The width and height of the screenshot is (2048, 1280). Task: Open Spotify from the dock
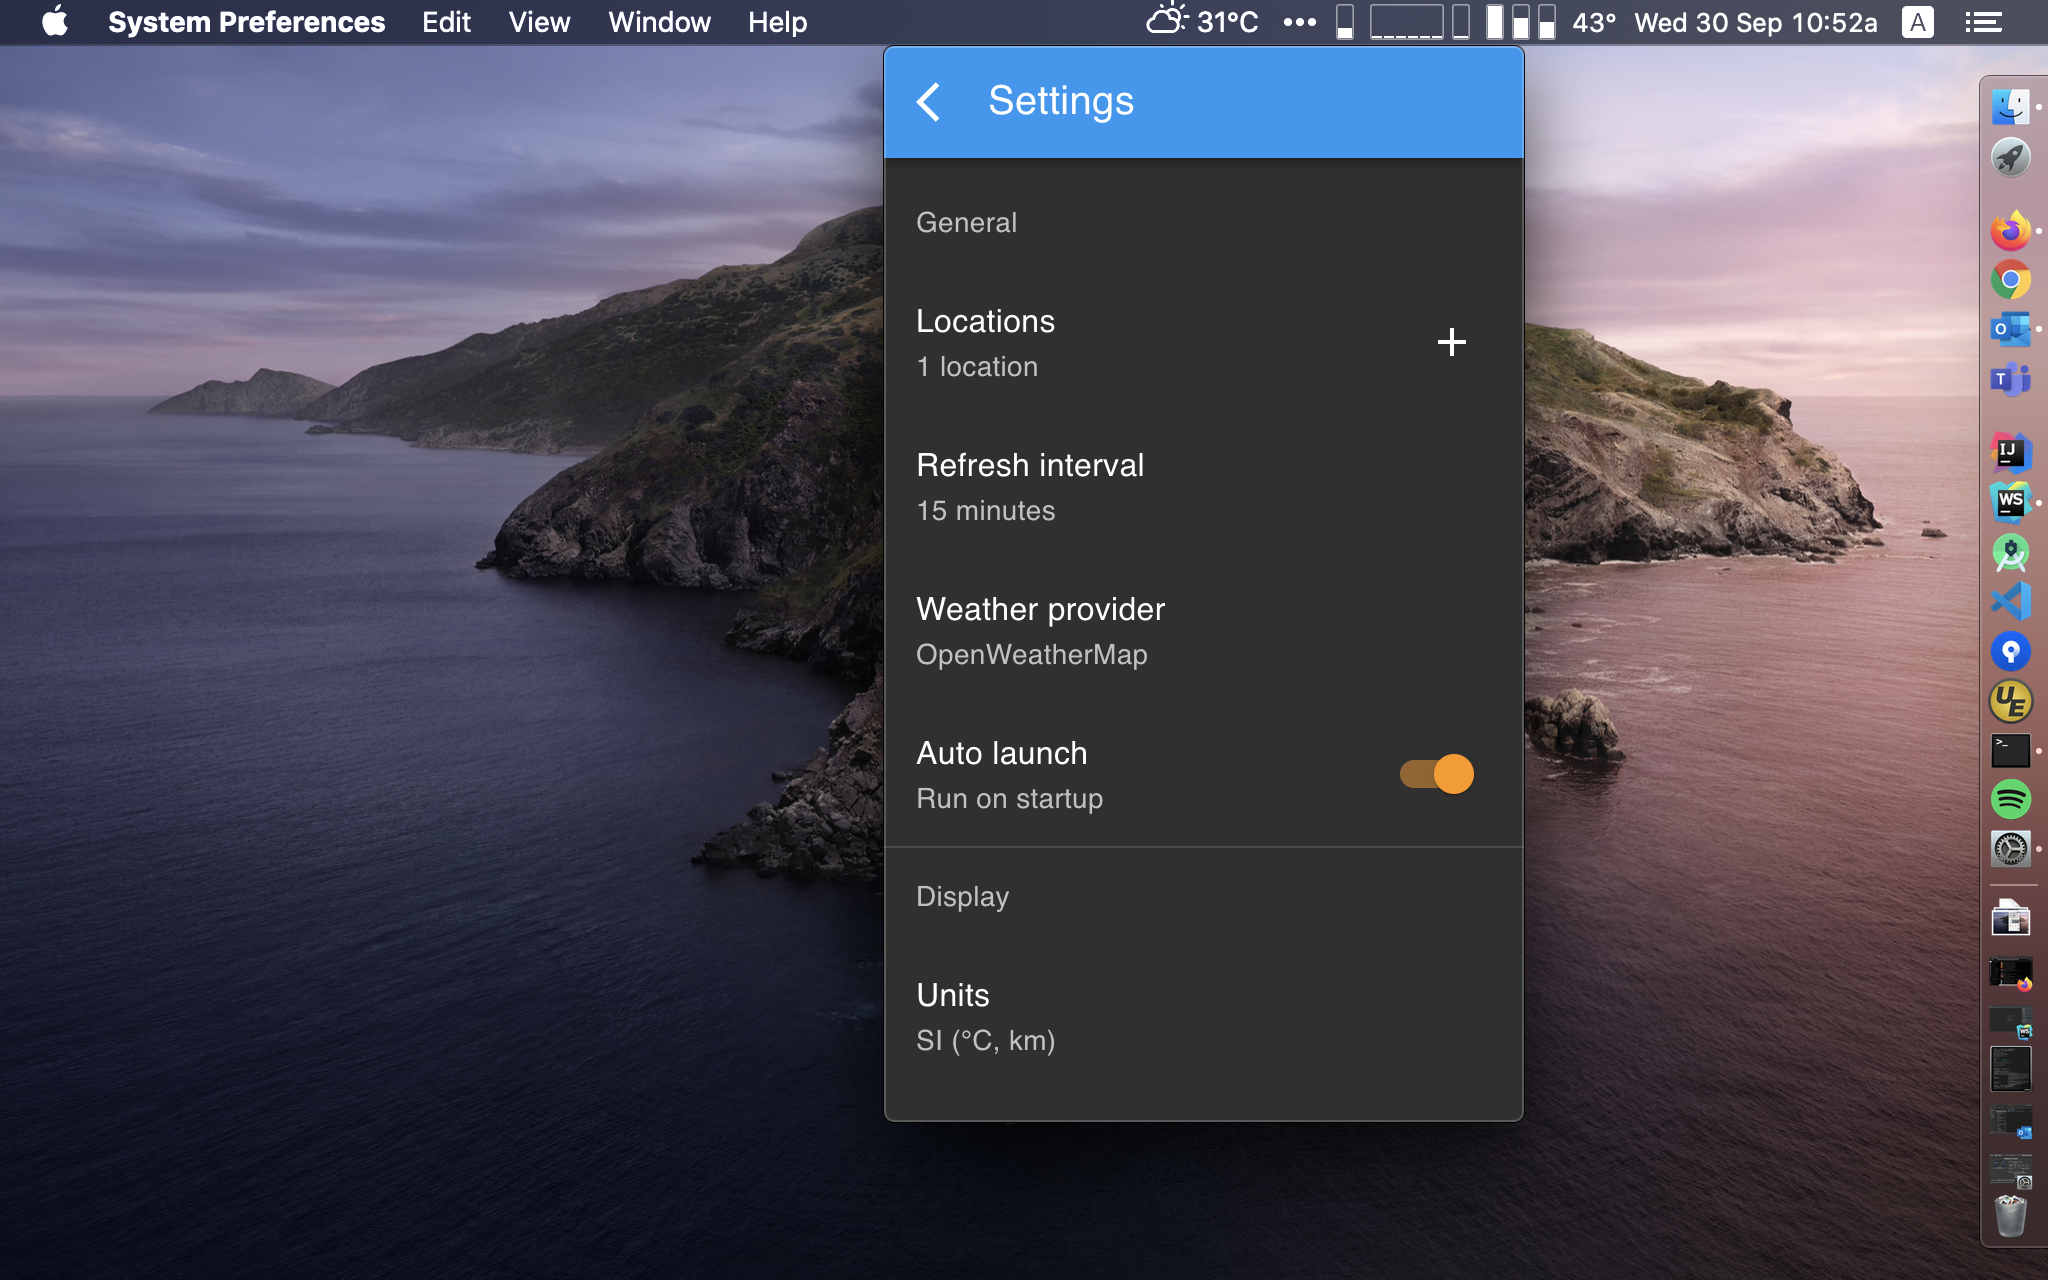coord(2010,799)
